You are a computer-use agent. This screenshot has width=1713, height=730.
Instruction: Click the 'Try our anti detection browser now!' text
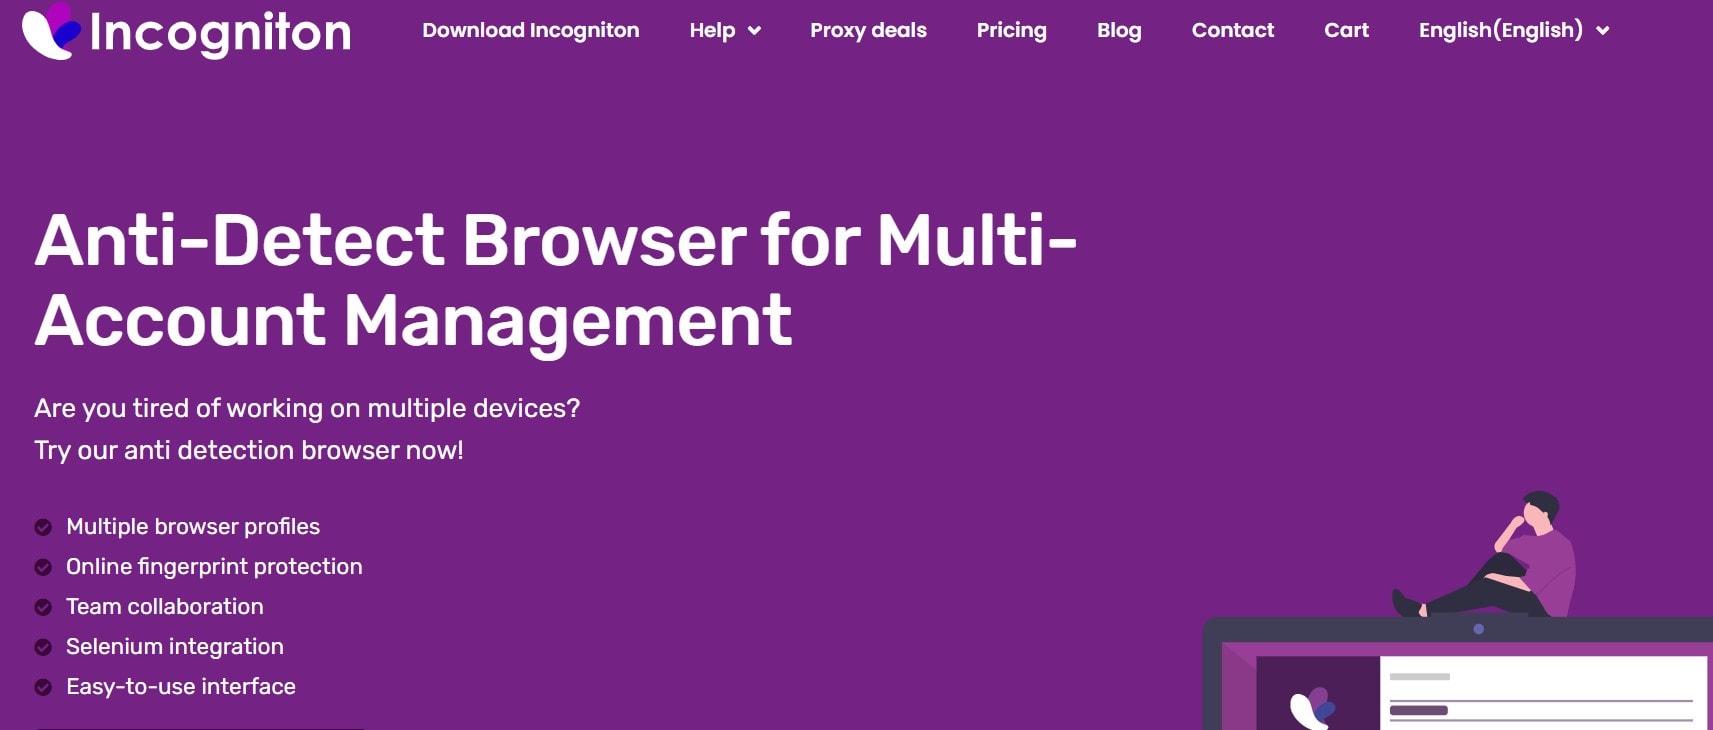(249, 450)
